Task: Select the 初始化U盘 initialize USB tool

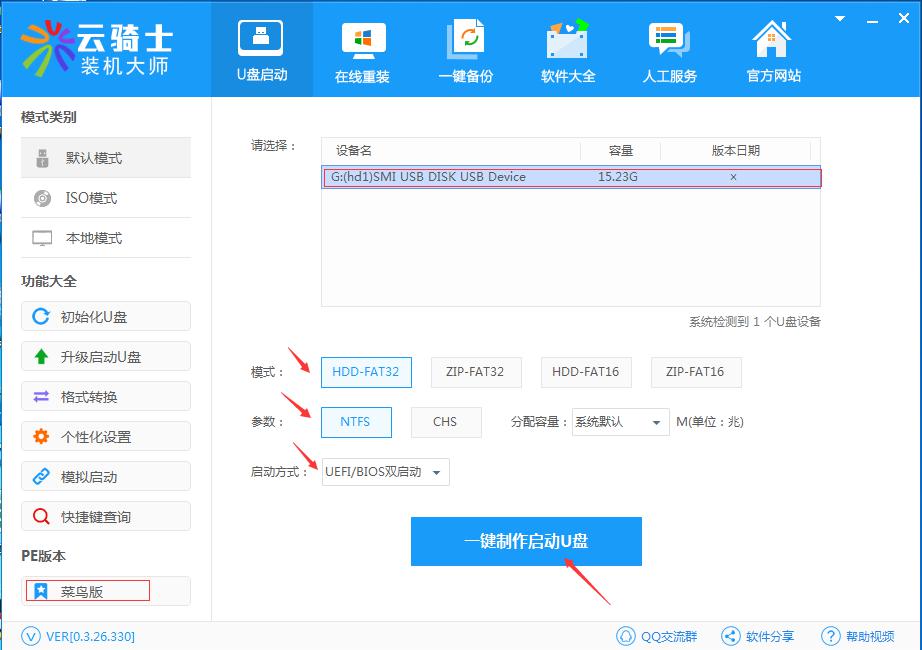Action: tap(105, 316)
